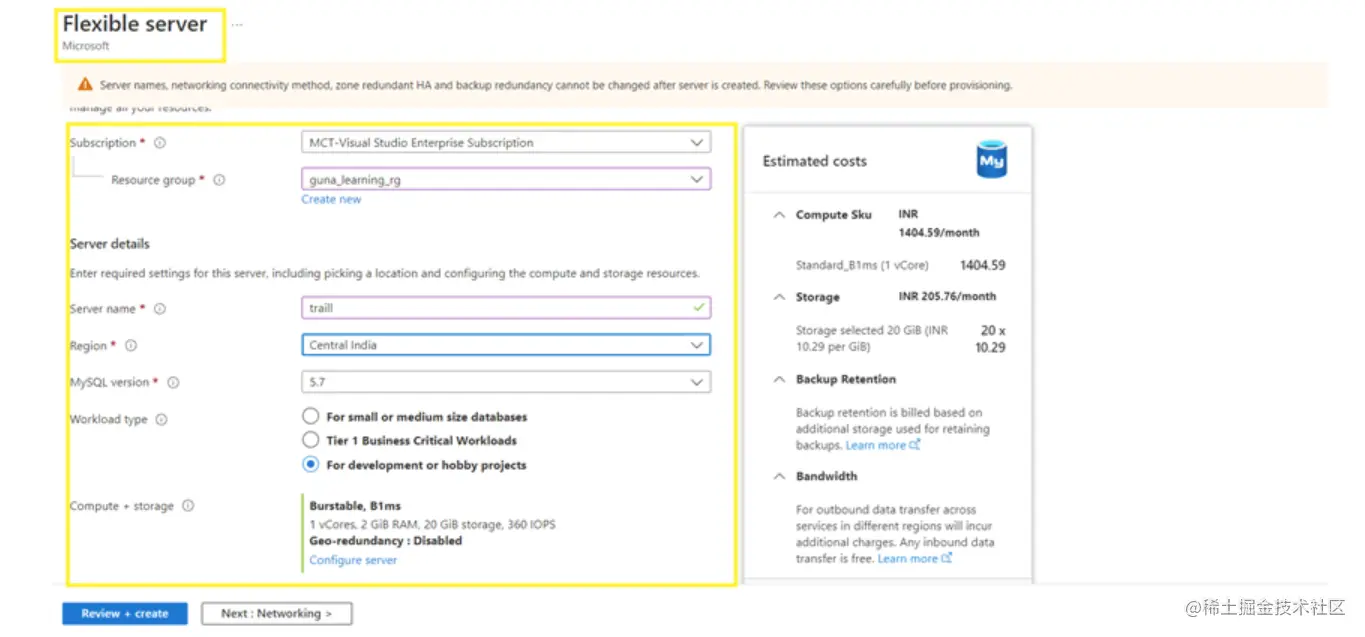Collapse the Backup Retention section
Viewport: 1365px width, 637px height.
(779, 379)
